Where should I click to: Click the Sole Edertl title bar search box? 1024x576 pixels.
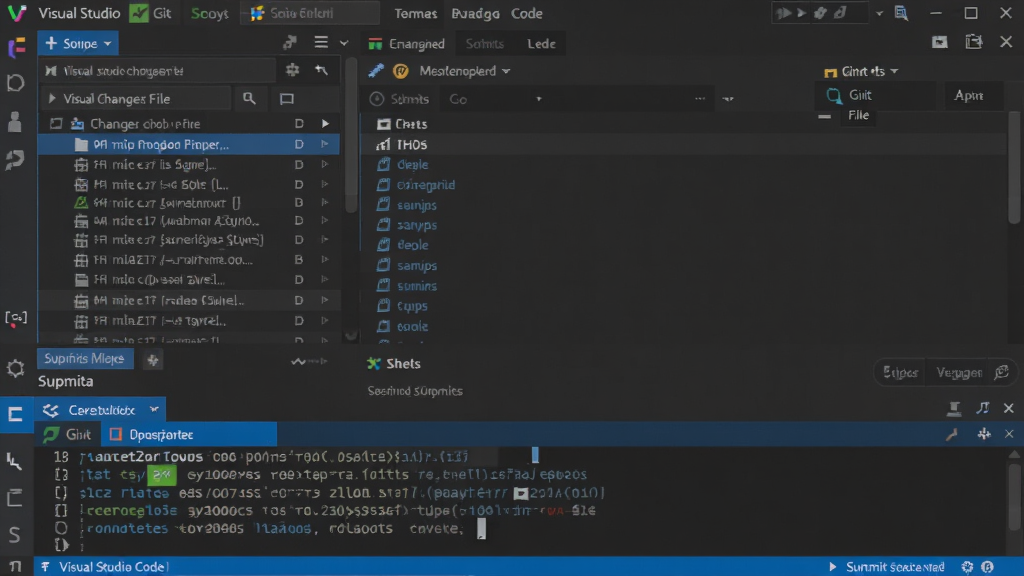point(310,13)
